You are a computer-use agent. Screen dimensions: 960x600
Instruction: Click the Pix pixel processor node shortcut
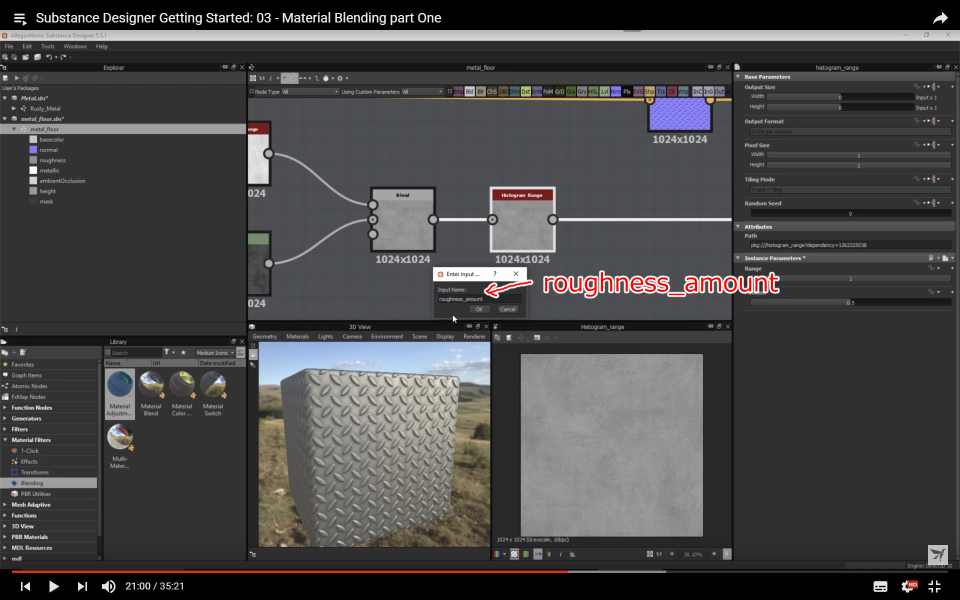click(626, 91)
